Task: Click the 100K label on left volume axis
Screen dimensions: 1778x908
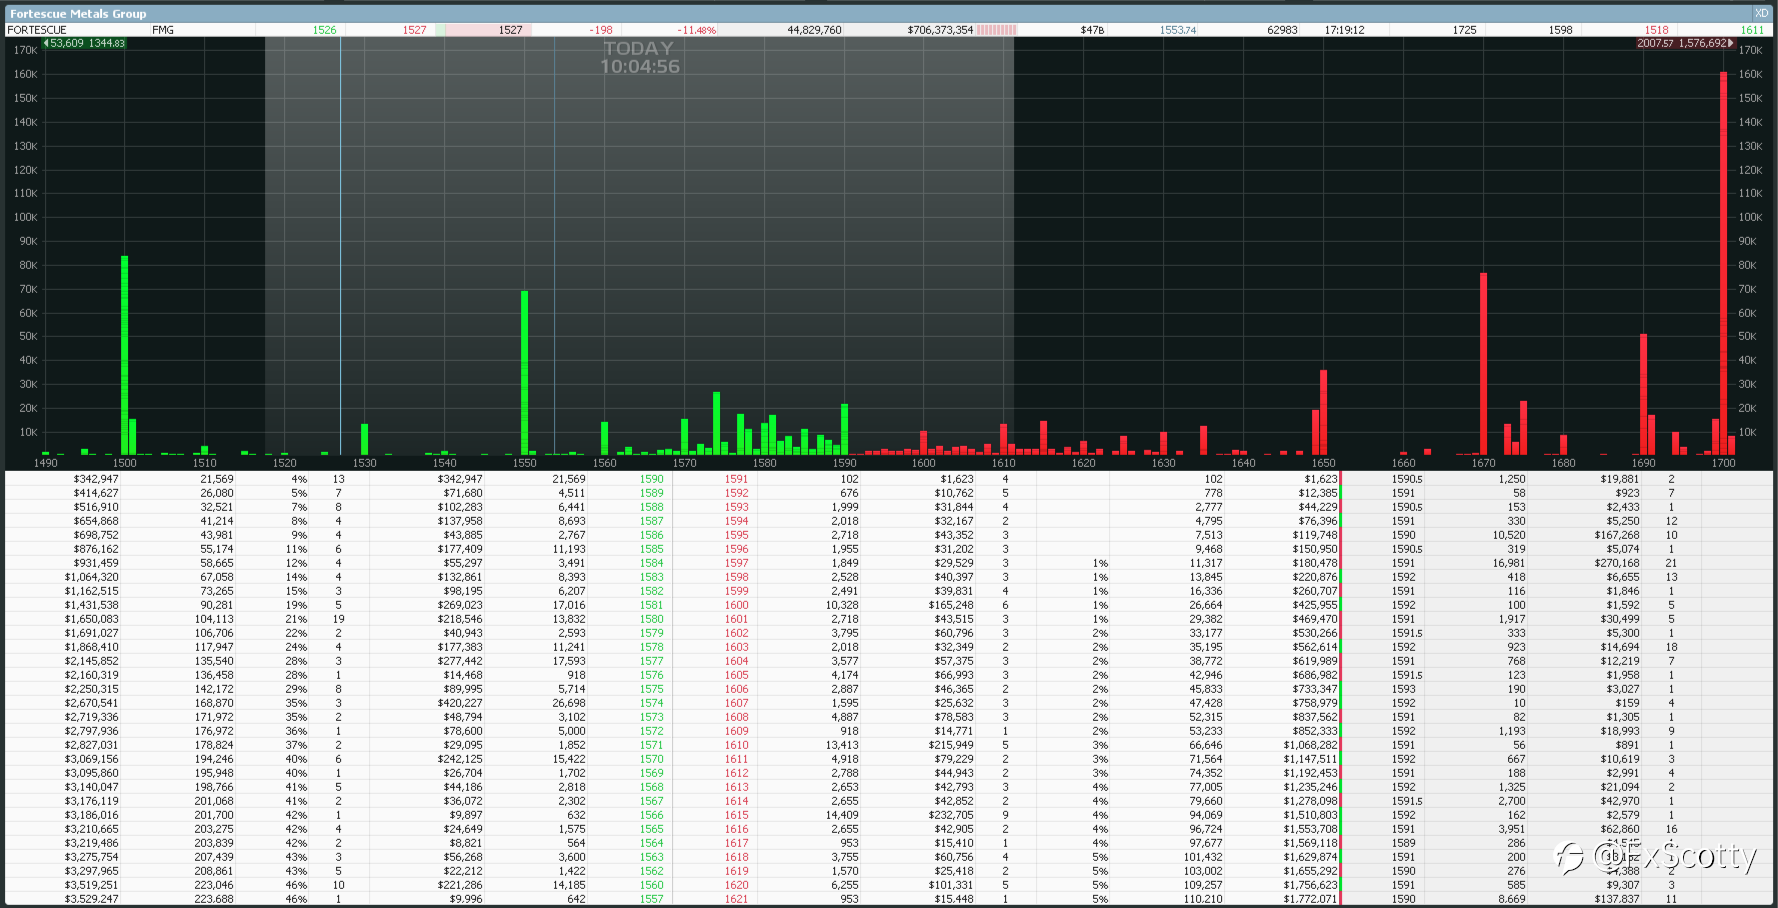Action: [x=25, y=217]
